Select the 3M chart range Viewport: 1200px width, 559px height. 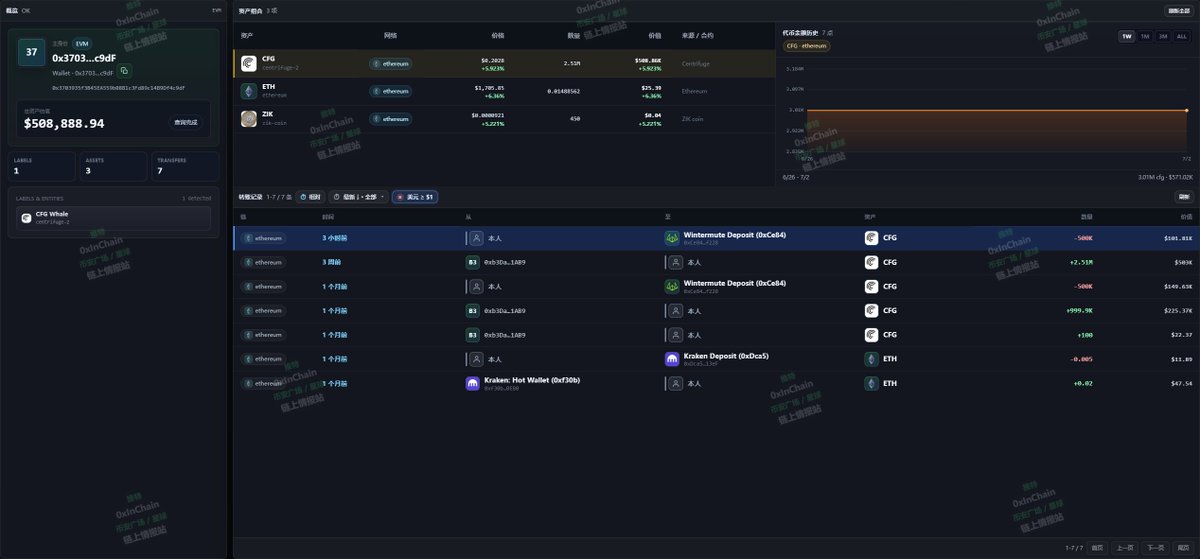[x=1163, y=36]
